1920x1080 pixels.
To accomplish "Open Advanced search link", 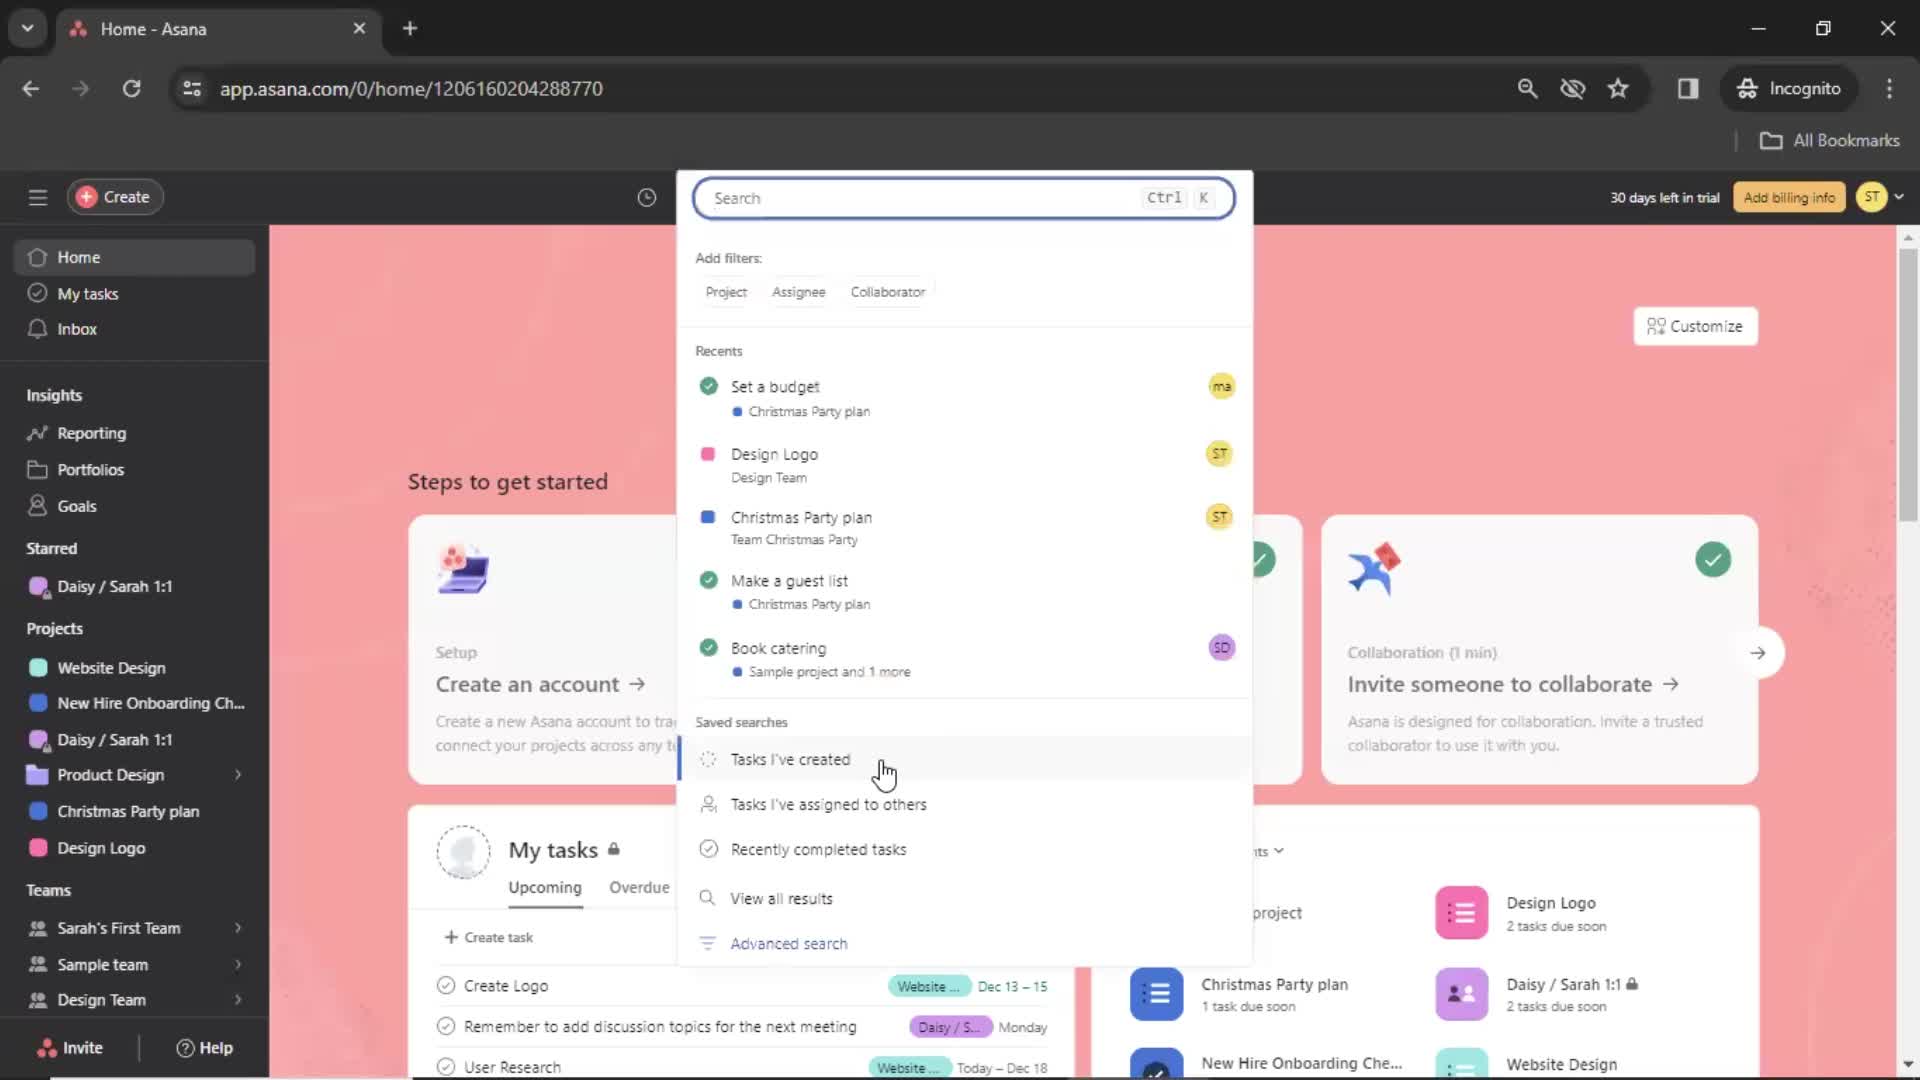I will 788,943.
